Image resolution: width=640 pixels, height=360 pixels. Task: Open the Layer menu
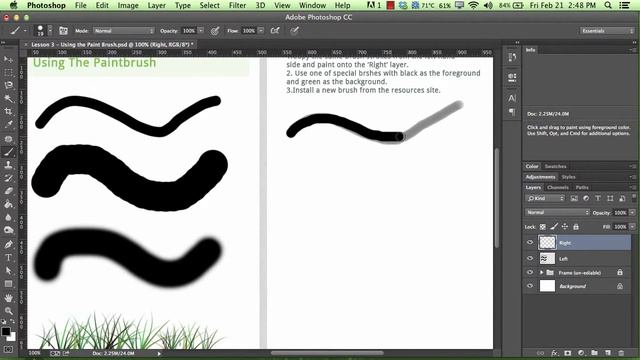157,5
